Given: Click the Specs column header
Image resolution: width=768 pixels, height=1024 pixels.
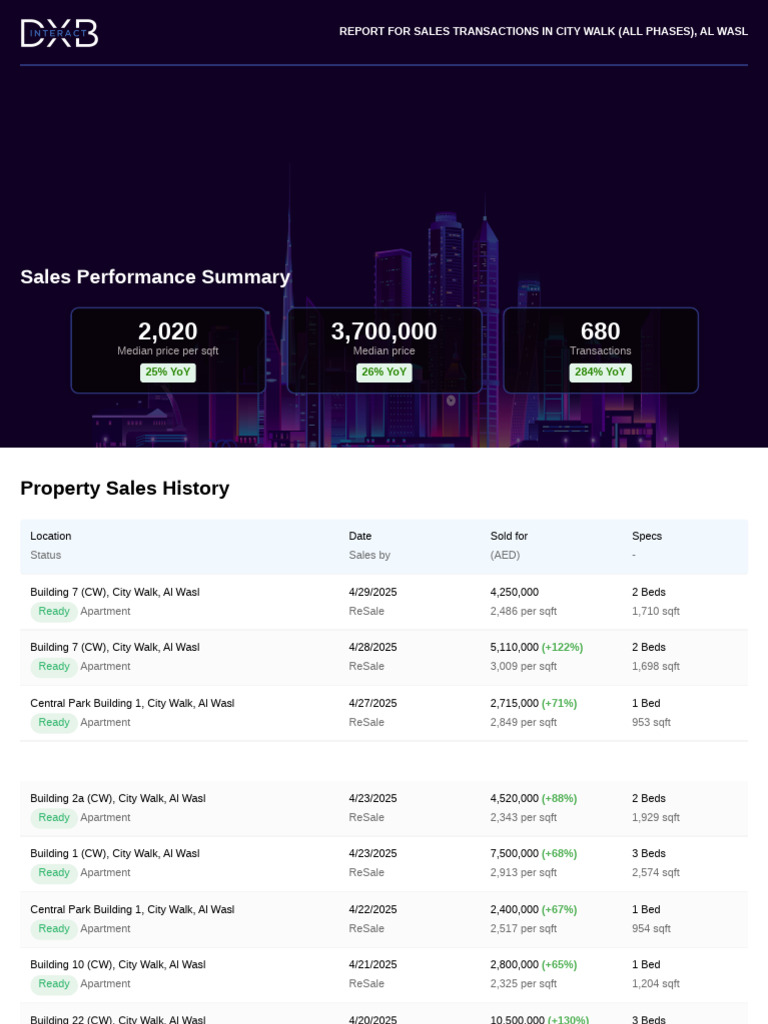Looking at the screenshot, I should tap(647, 536).
